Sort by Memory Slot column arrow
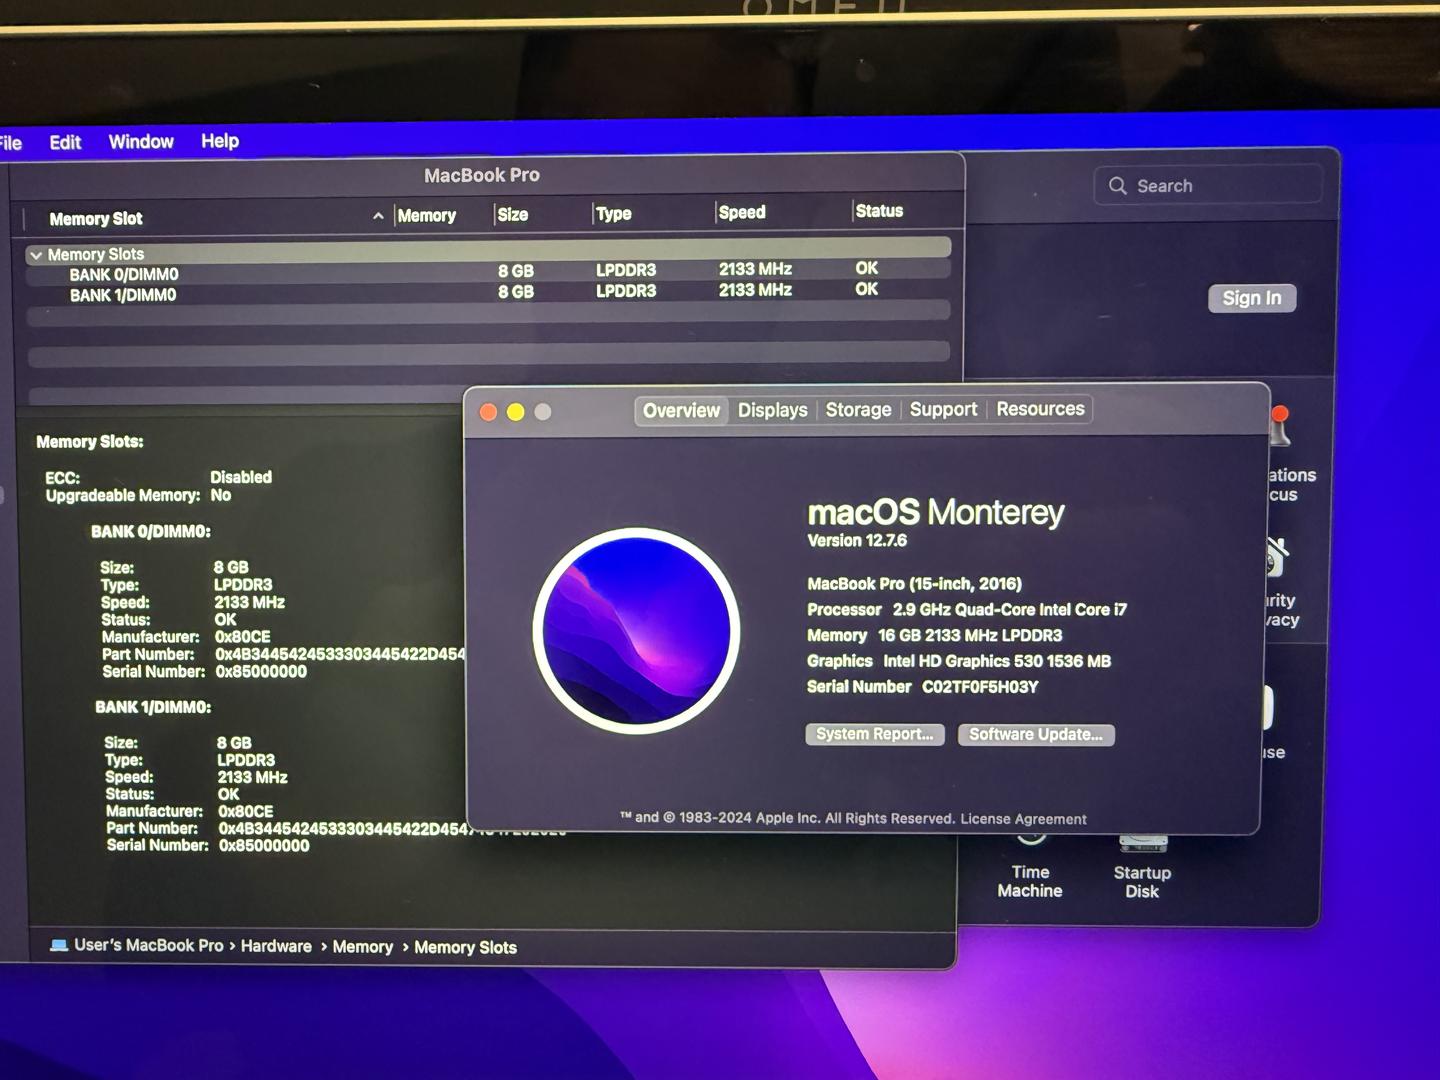Viewport: 1440px width, 1080px height. pyautogui.click(x=378, y=216)
